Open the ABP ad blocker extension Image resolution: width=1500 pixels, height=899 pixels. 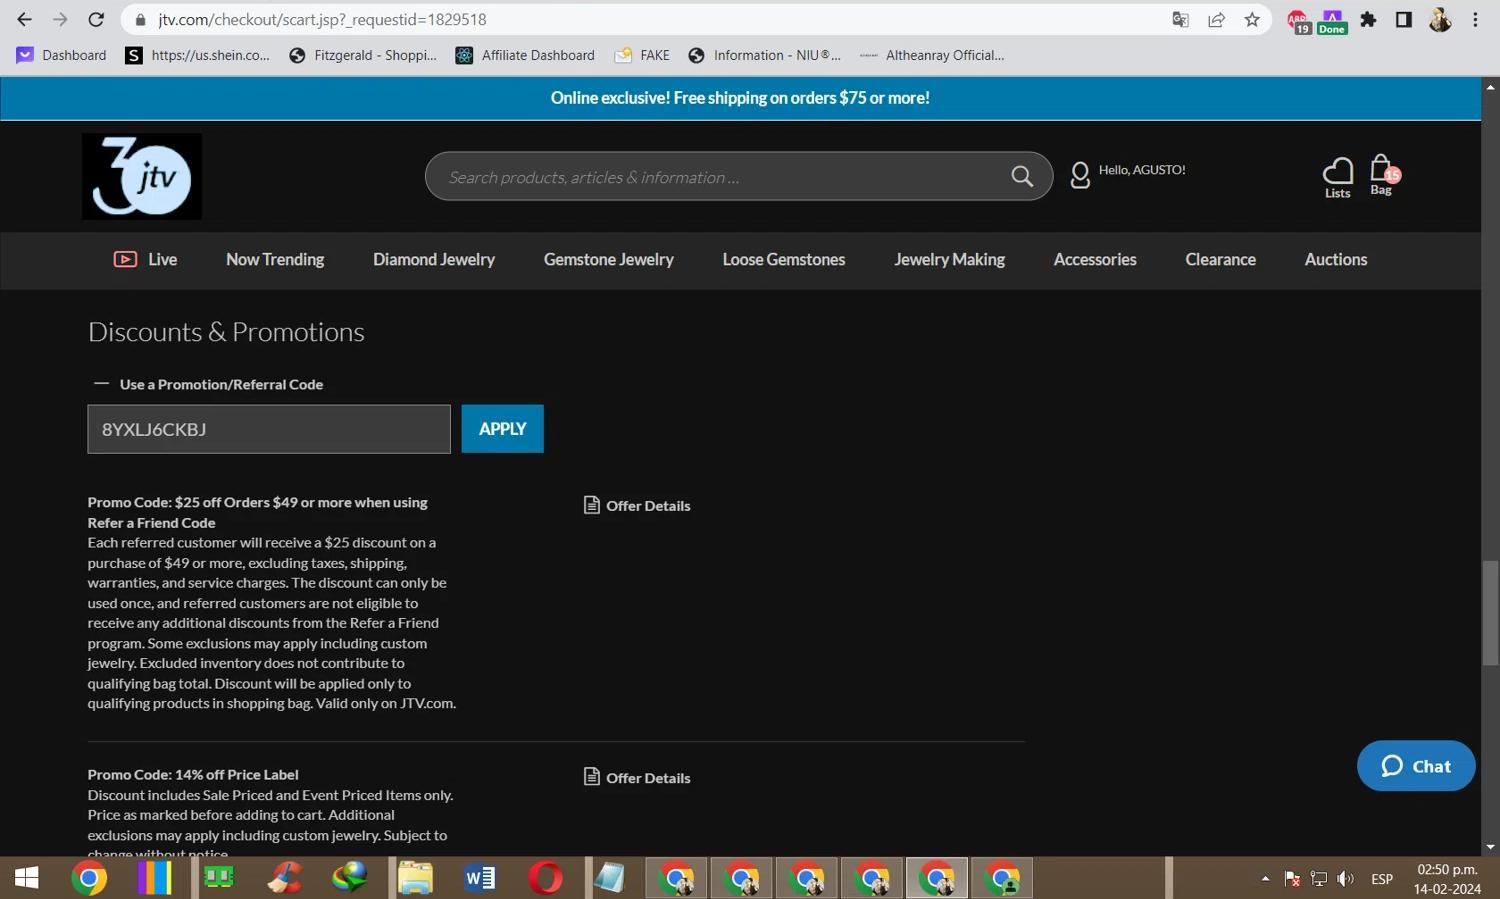pyautogui.click(x=1298, y=21)
